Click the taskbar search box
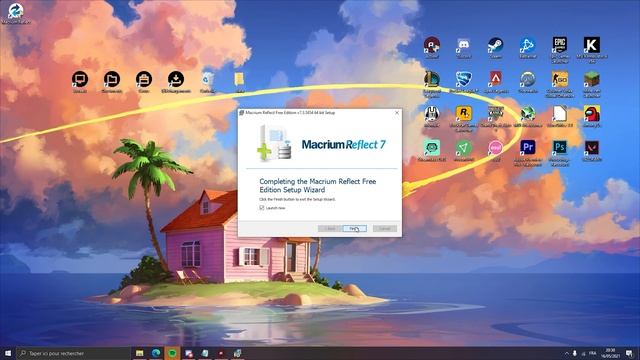Viewport: 640px width, 360px height. [73, 353]
